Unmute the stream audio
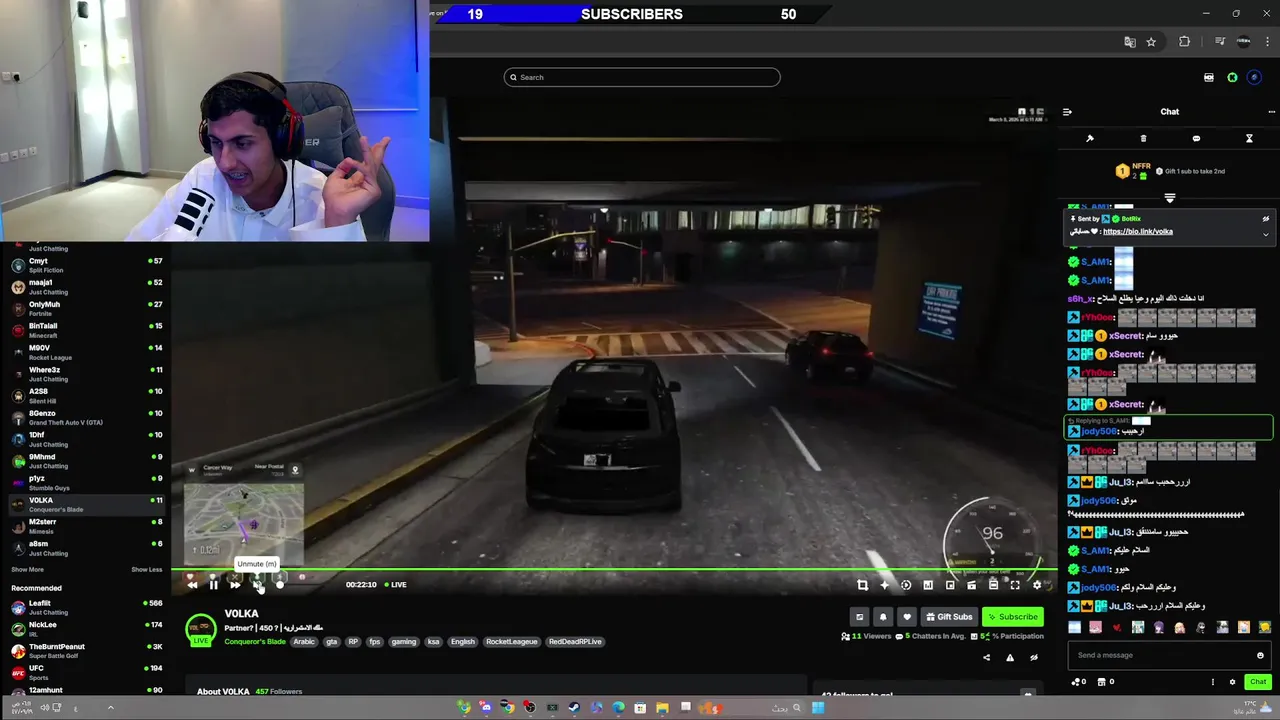1280x720 pixels. 257,585
